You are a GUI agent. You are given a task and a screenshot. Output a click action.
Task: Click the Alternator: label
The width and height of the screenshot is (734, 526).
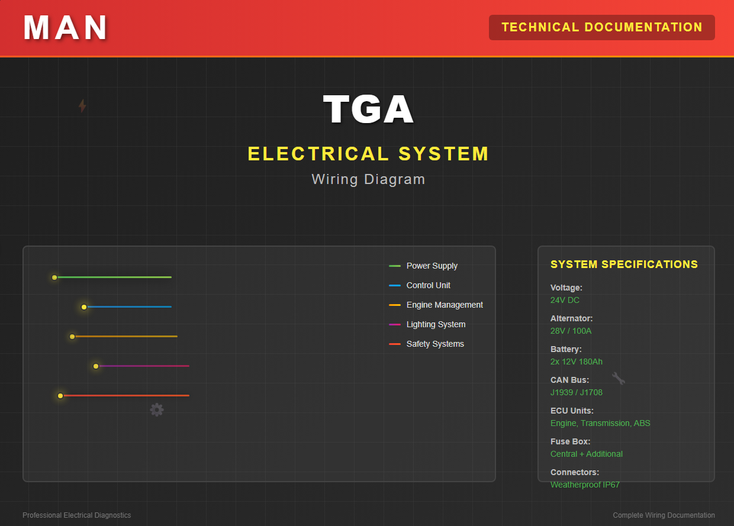pos(572,318)
